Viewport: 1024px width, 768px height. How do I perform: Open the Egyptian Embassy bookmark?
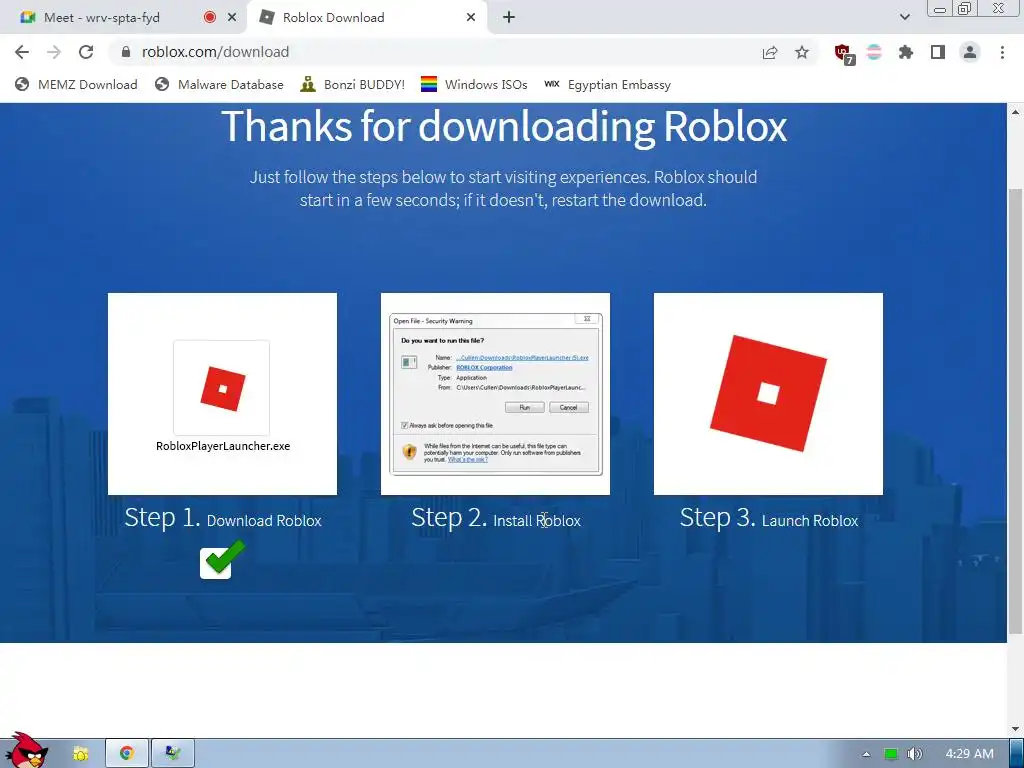point(607,85)
